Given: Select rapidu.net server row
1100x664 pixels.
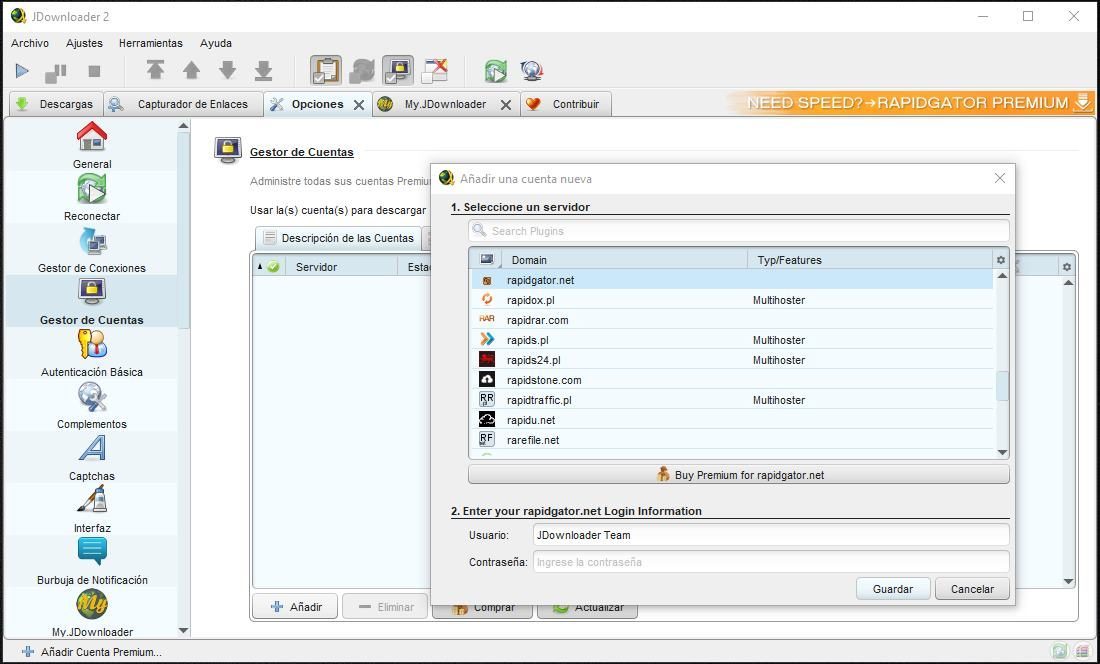Looking at the screenshot, I should click(x=732, y=420).
